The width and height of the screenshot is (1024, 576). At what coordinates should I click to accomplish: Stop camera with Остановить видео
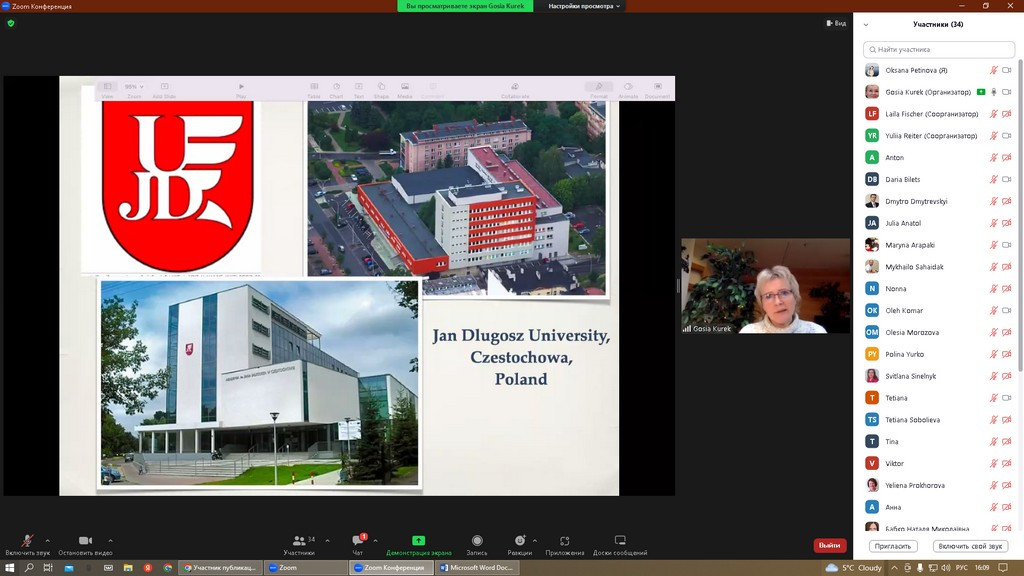pyautogui.click(x=85, y=541)
